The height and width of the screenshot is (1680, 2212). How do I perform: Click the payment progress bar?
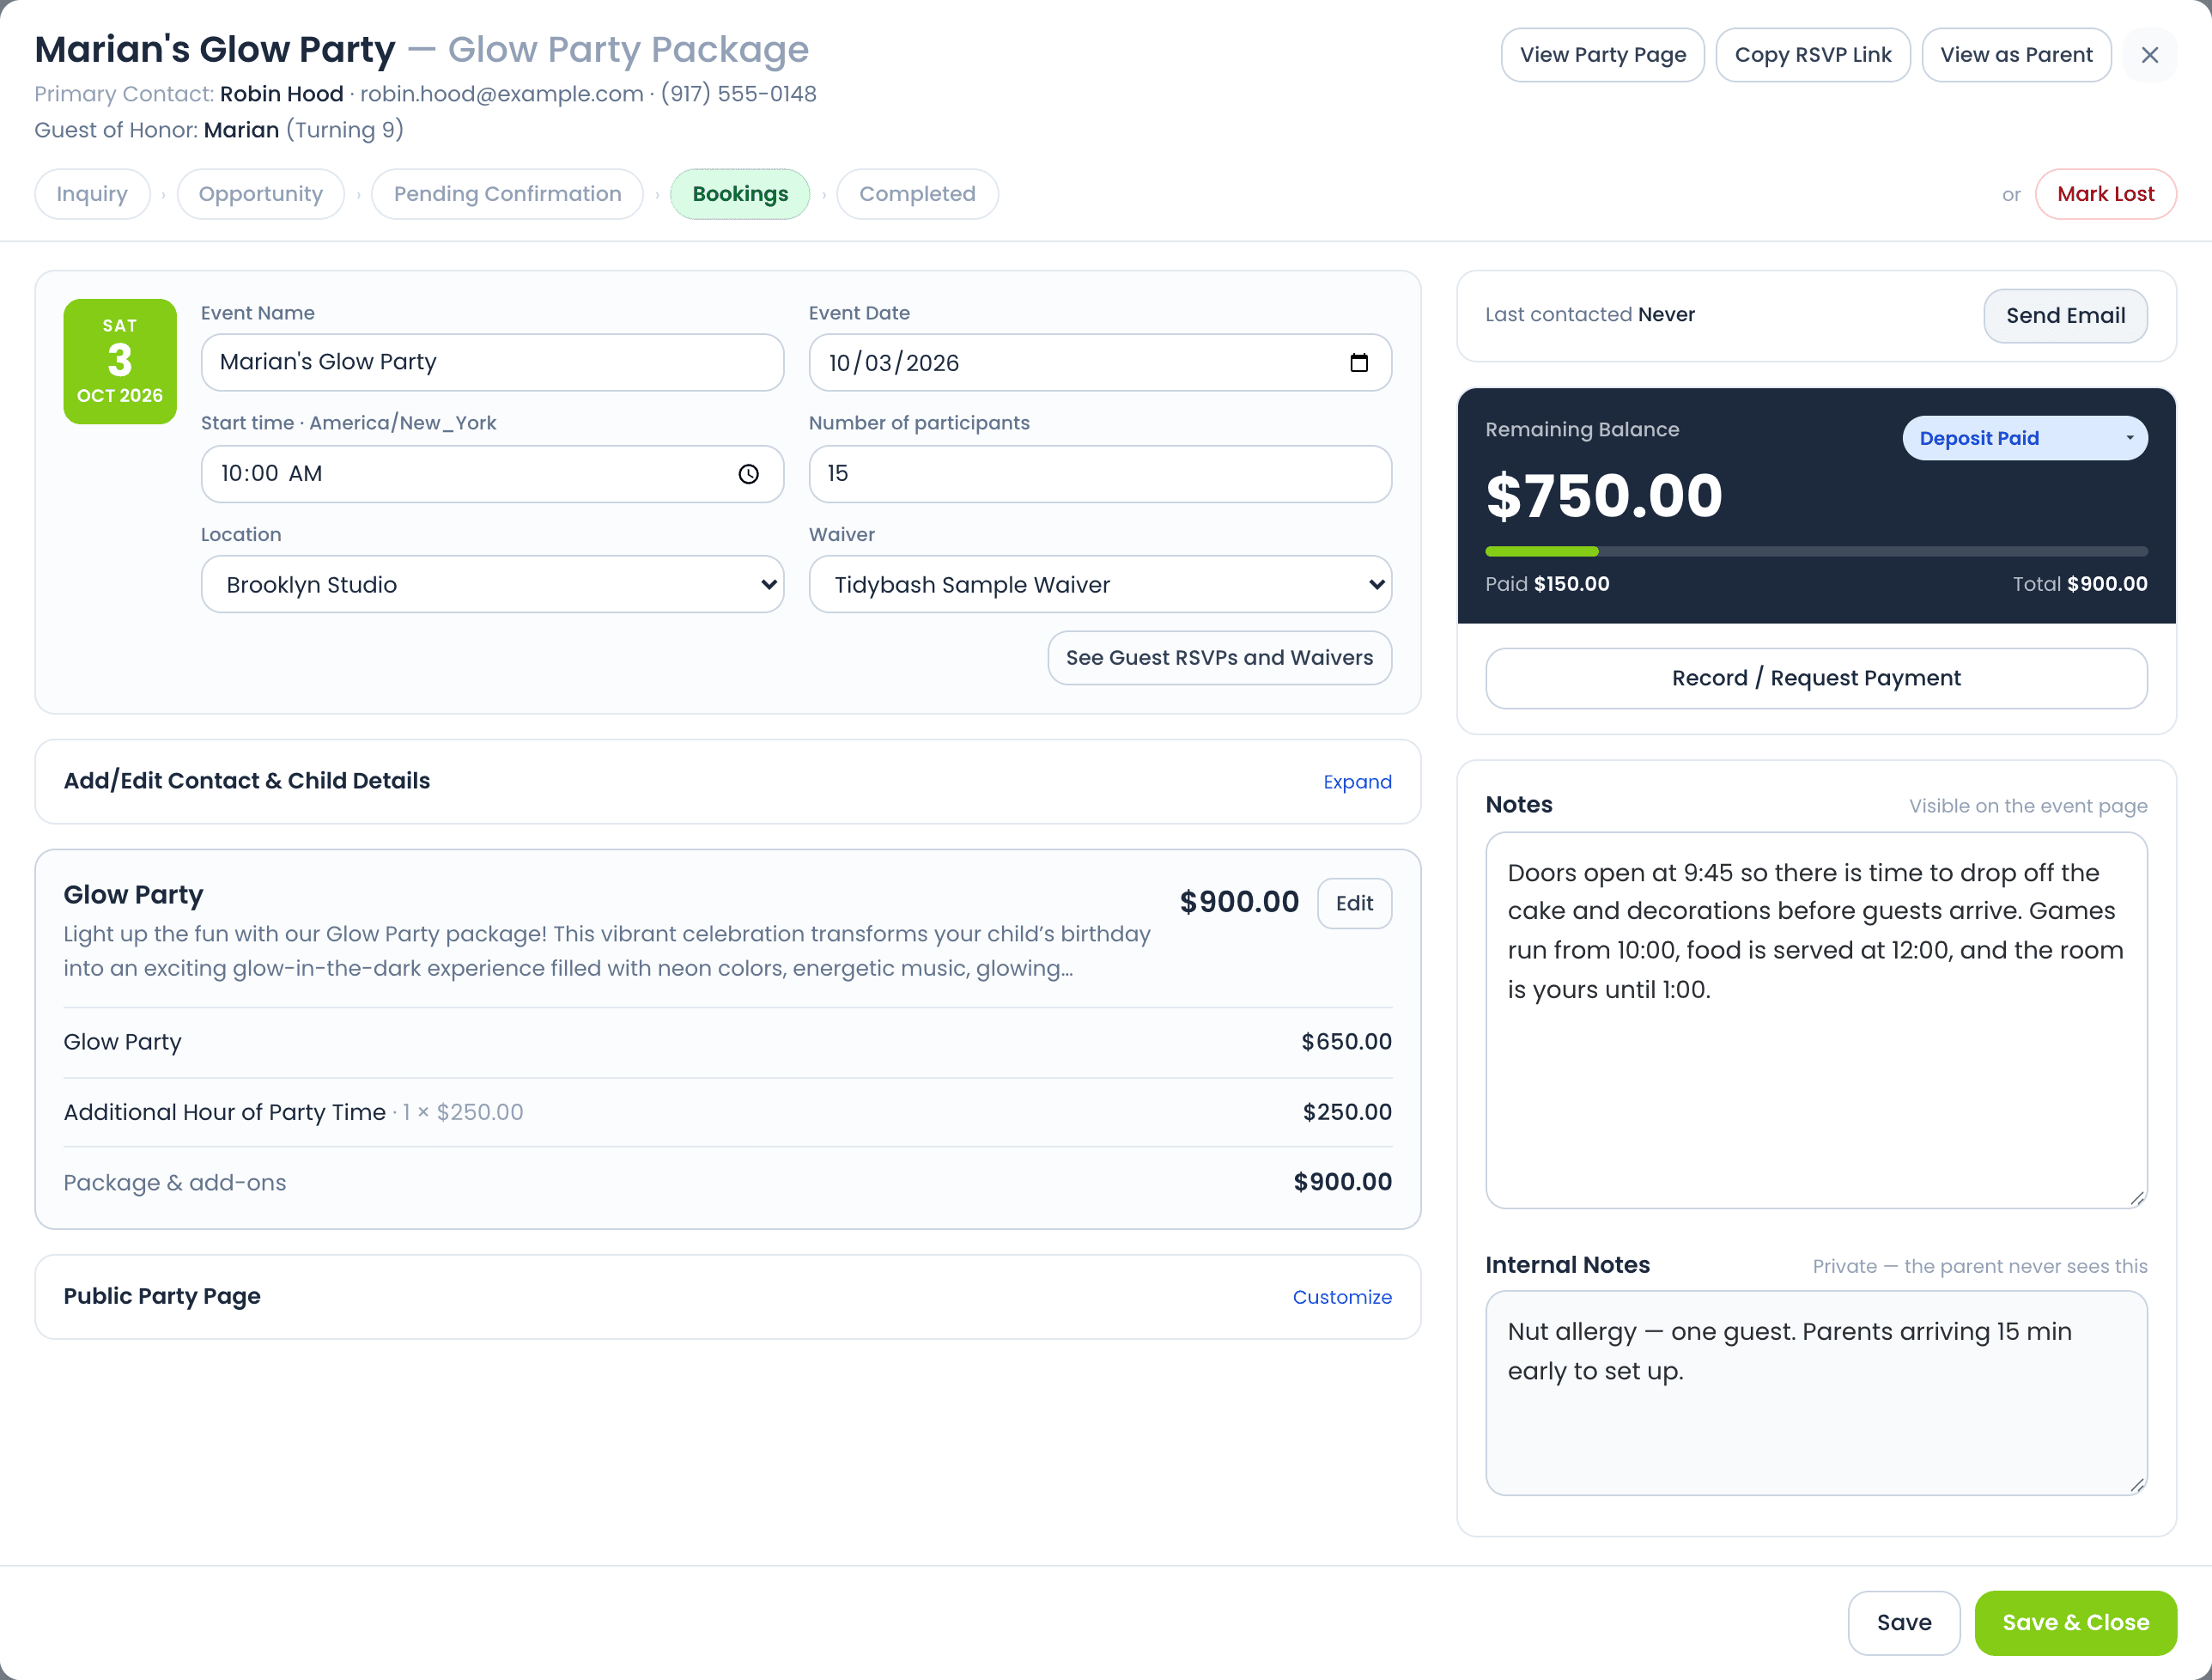coord(1816,551)
